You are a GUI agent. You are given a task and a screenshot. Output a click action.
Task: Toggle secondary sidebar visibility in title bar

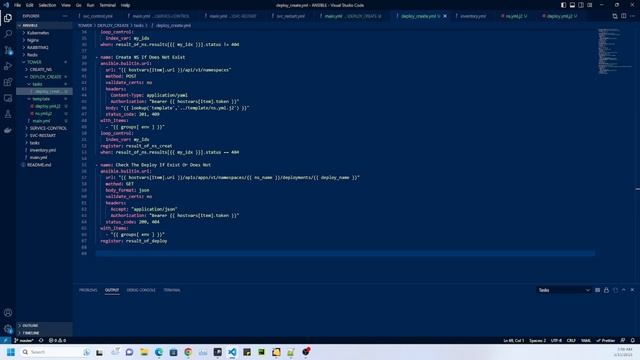click(x=581, y=5)
